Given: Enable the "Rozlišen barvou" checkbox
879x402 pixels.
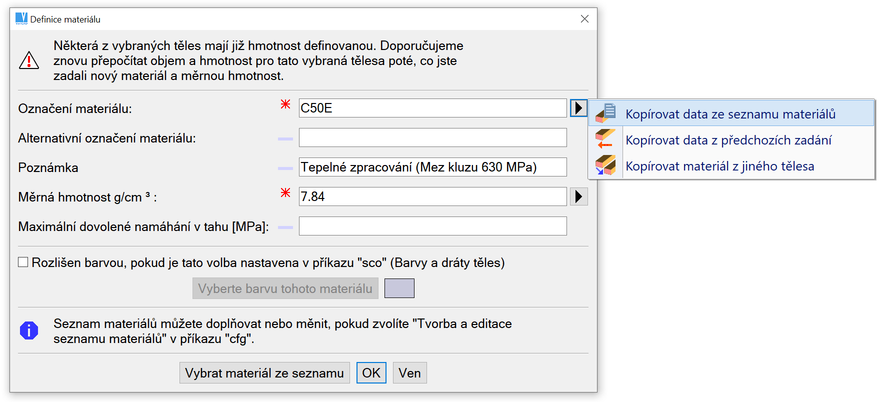Looking at the screenshot, I should pyautogui.click(x=23, y=263).
